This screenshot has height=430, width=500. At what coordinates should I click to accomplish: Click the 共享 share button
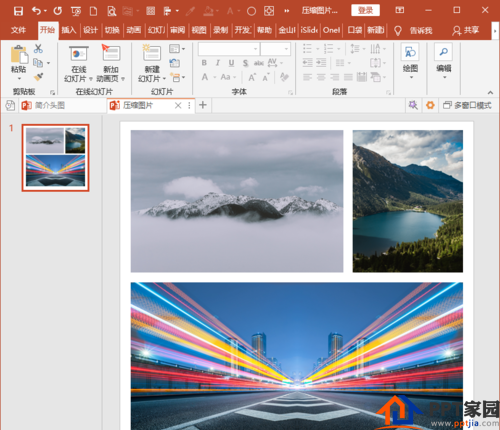pos(466,30)
